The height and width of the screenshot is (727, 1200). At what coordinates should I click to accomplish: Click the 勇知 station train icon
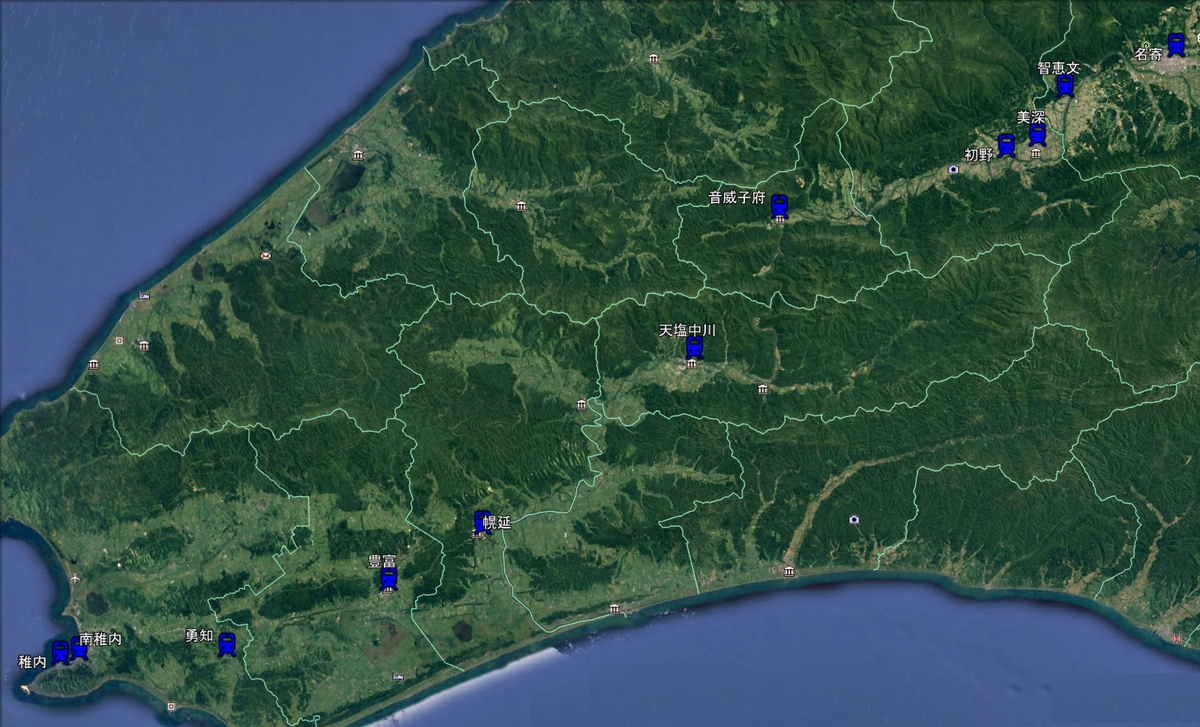click(x=227, y=645)
